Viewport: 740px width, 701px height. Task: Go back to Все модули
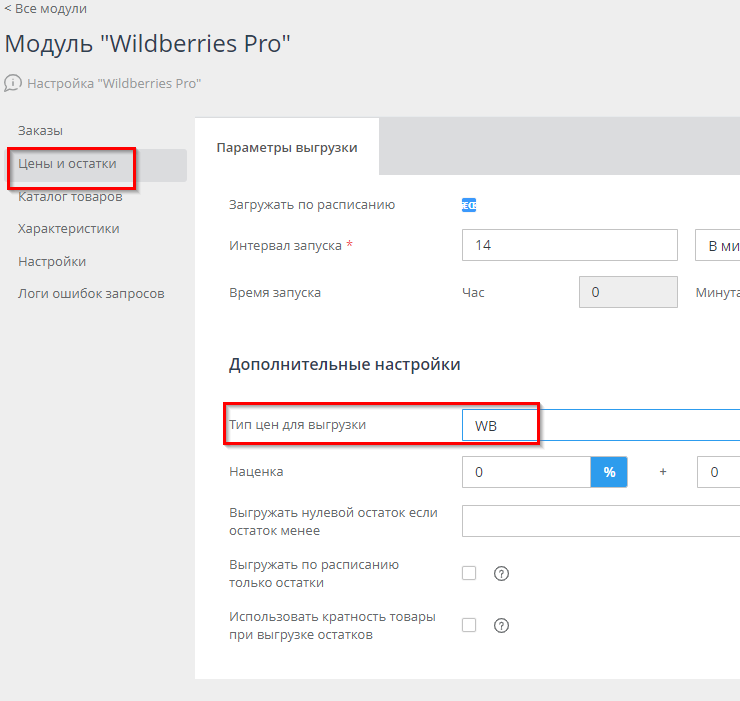click(x=45, y=9)
